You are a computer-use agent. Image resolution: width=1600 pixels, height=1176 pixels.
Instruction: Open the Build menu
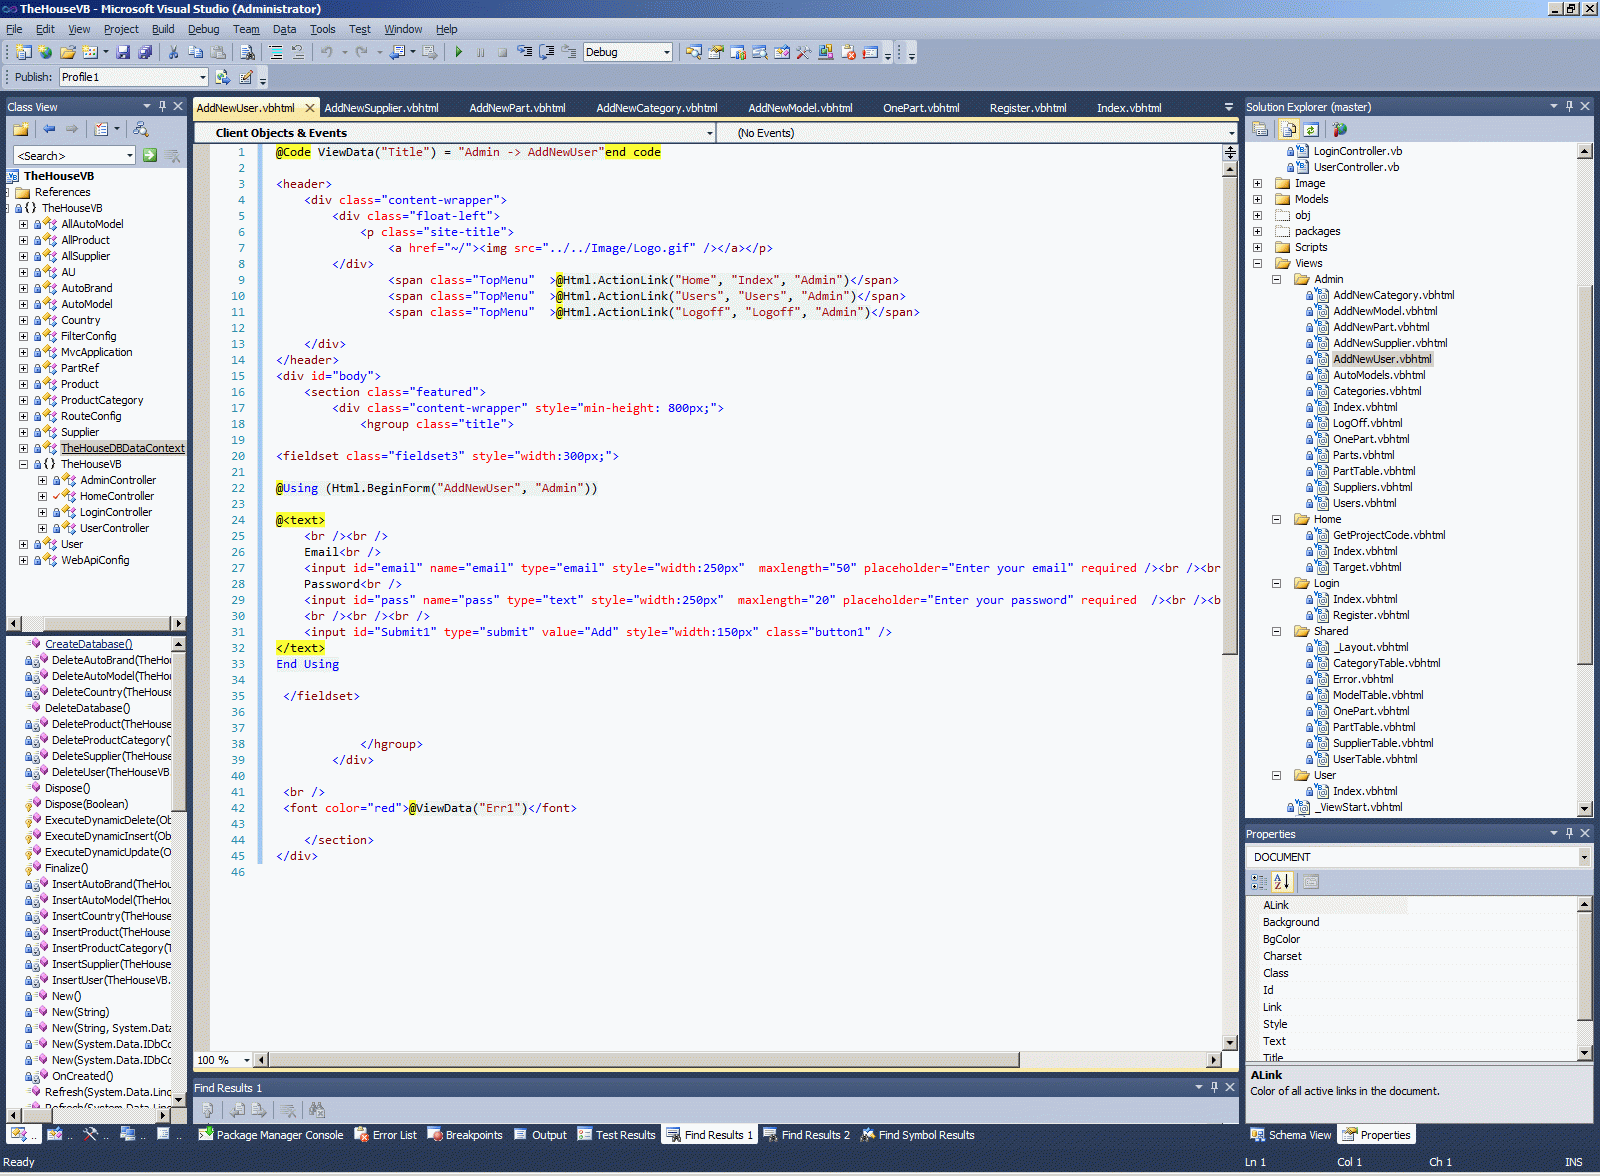162,29
